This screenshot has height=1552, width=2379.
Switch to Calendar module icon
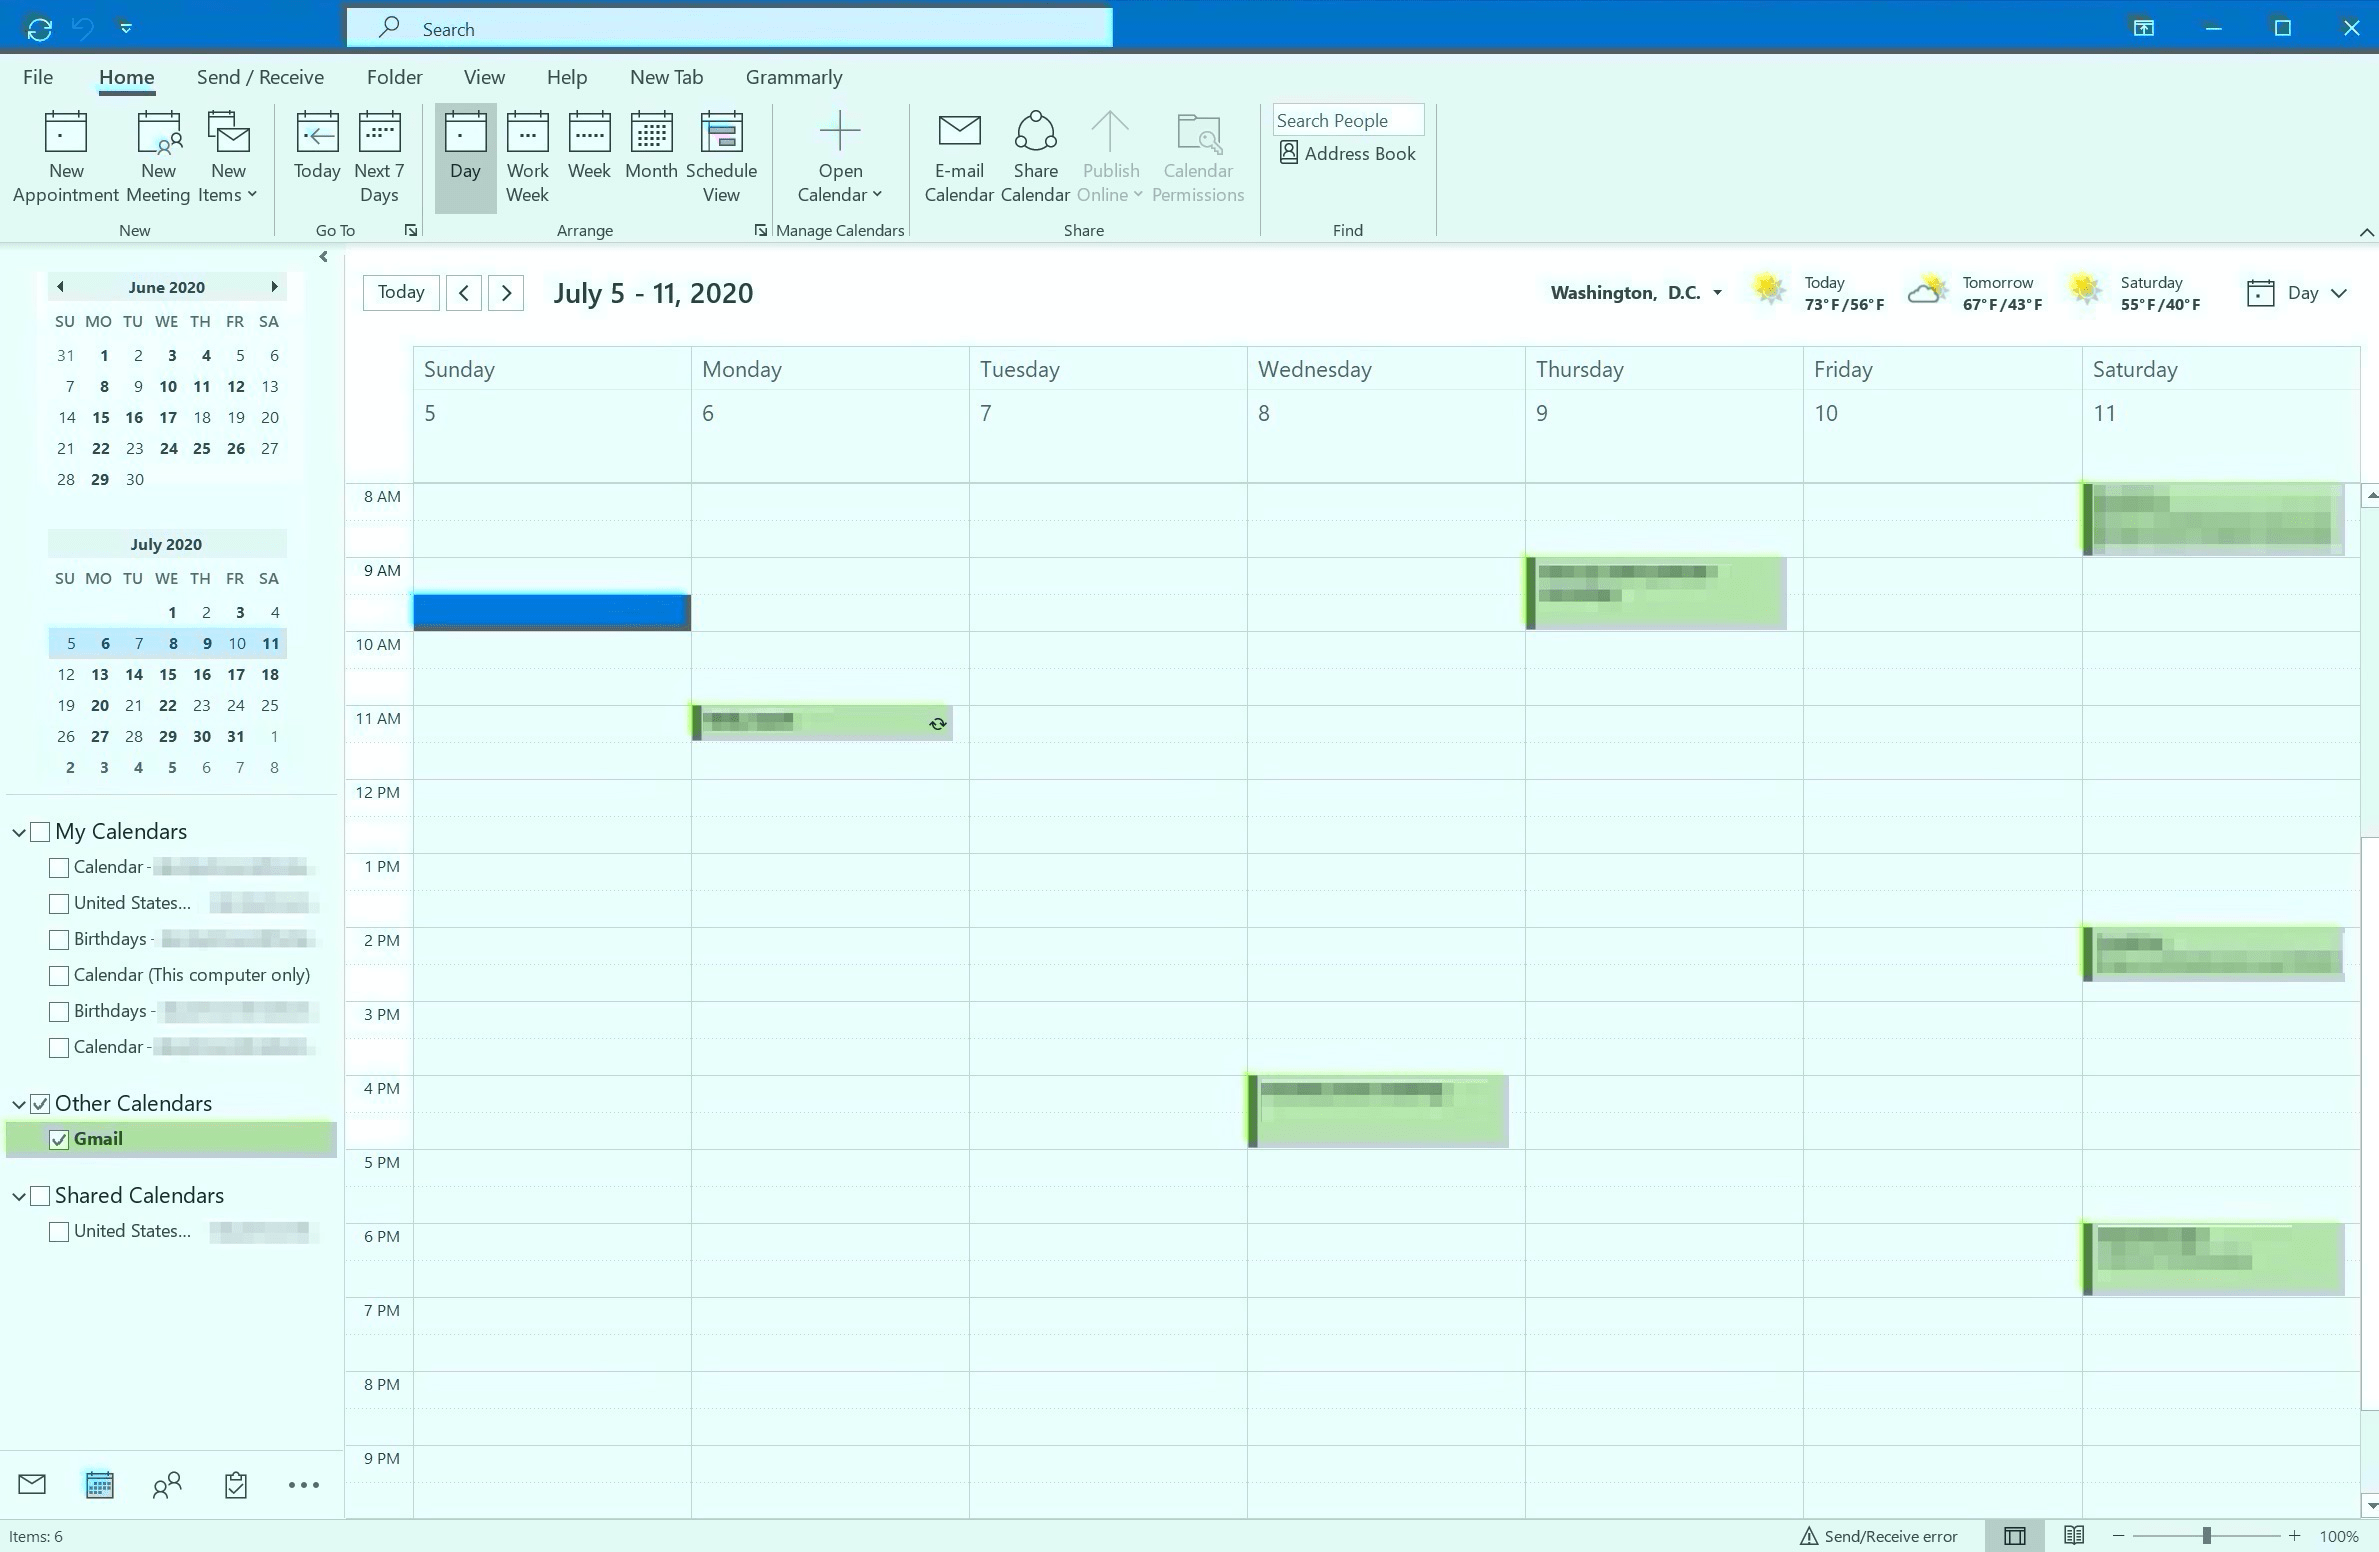pyautogui.click(x=99, y=1484)
